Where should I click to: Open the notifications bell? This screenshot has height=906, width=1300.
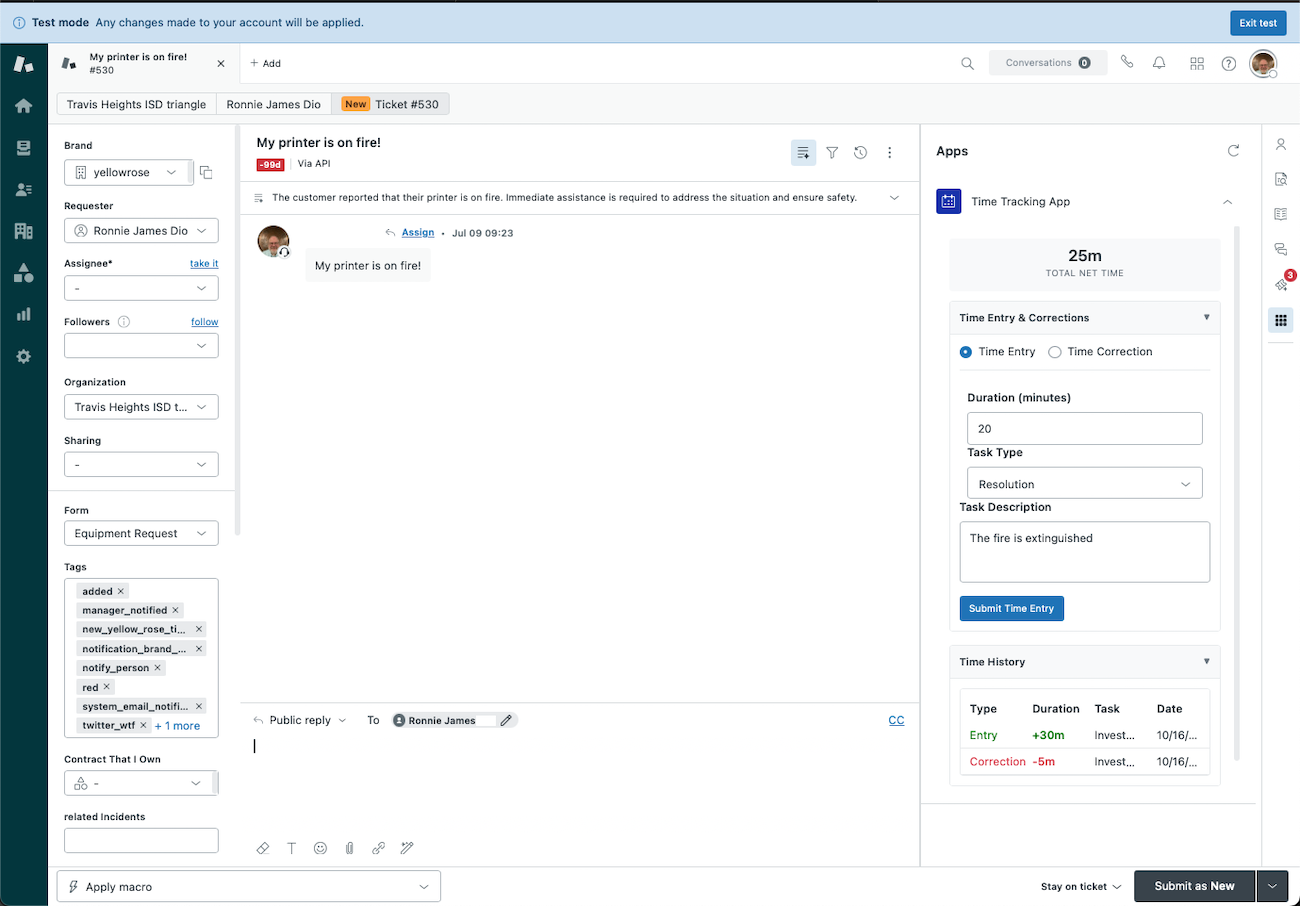(x=1159, y=62)
